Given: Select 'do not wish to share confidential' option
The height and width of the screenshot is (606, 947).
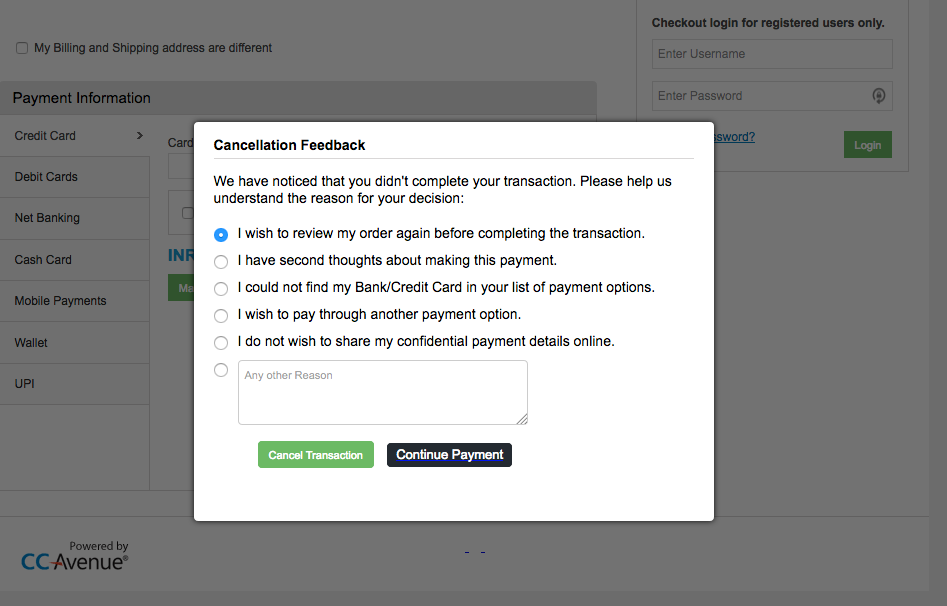Looking at the screenshot, I should click(221, 343).
